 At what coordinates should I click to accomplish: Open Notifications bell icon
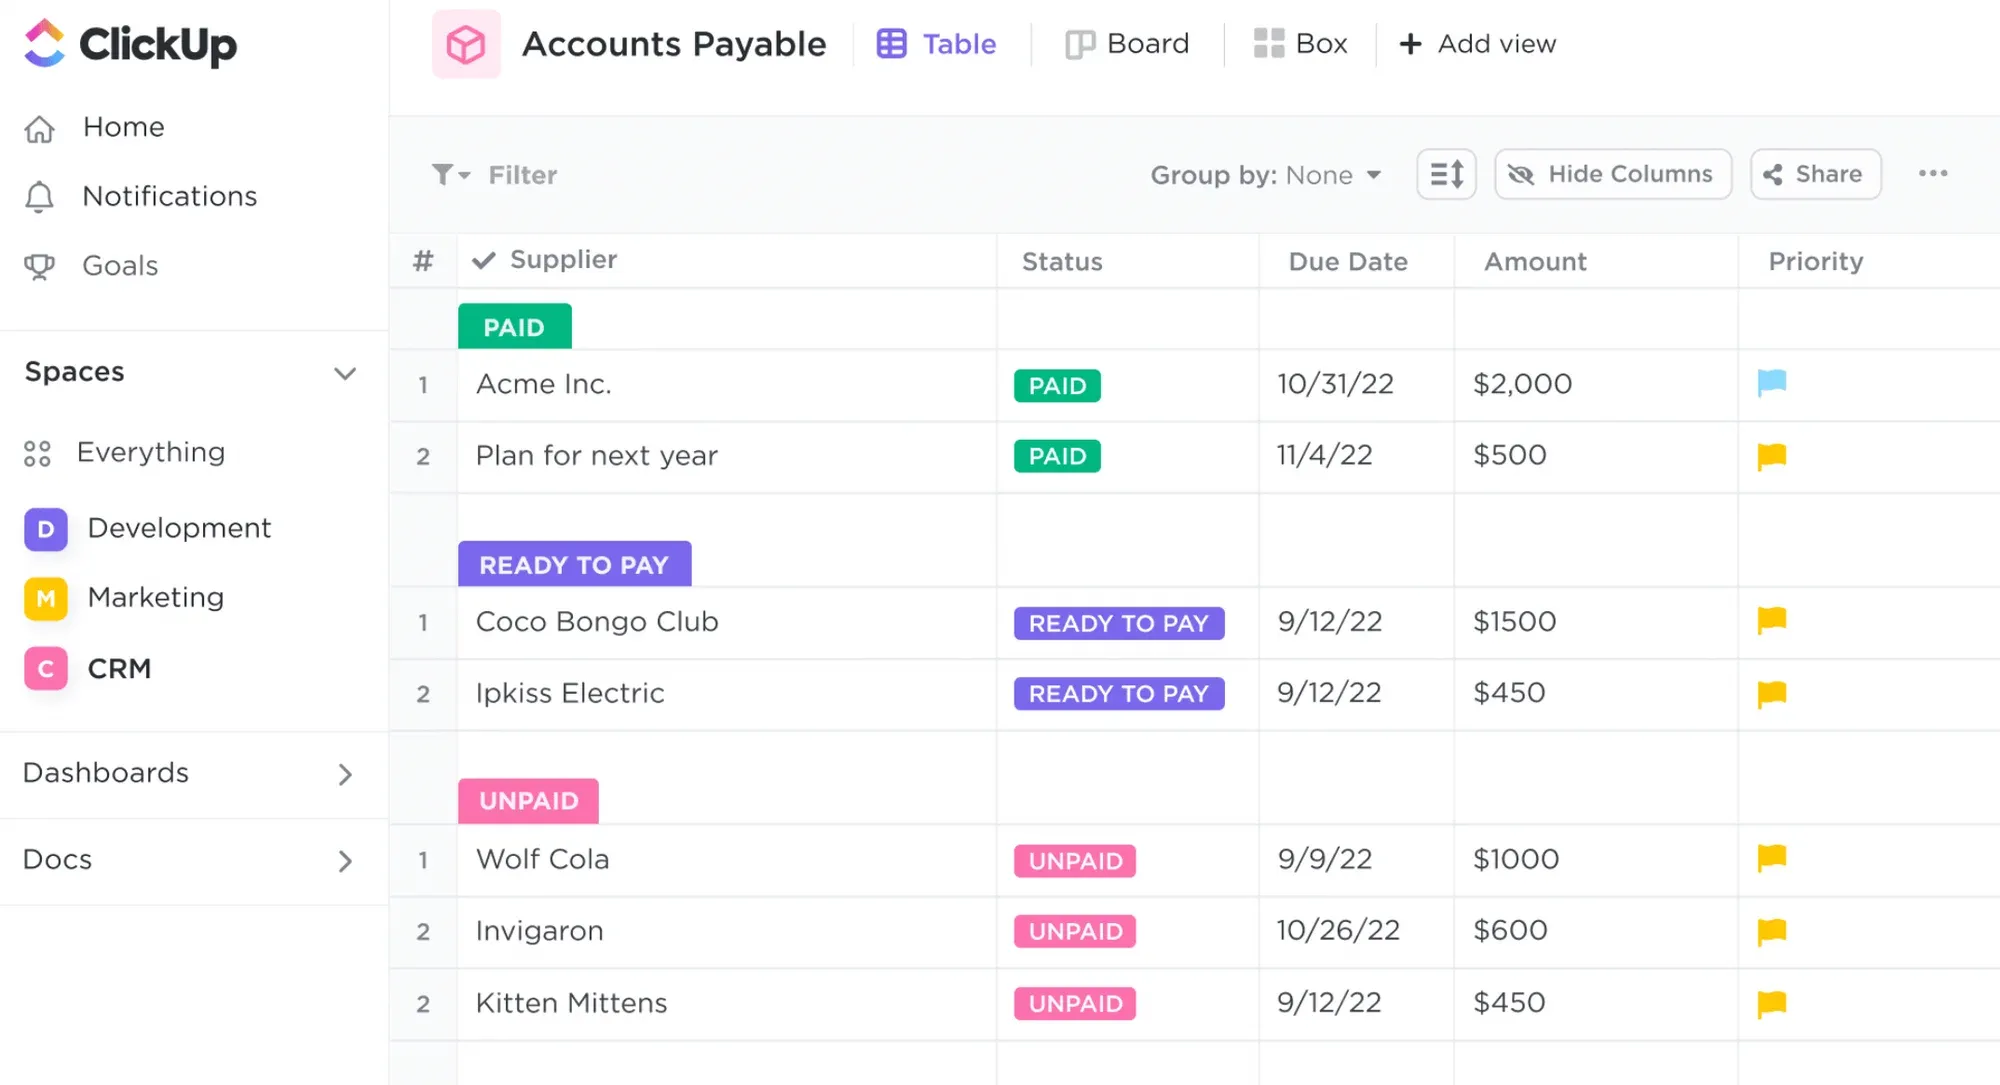39,197
